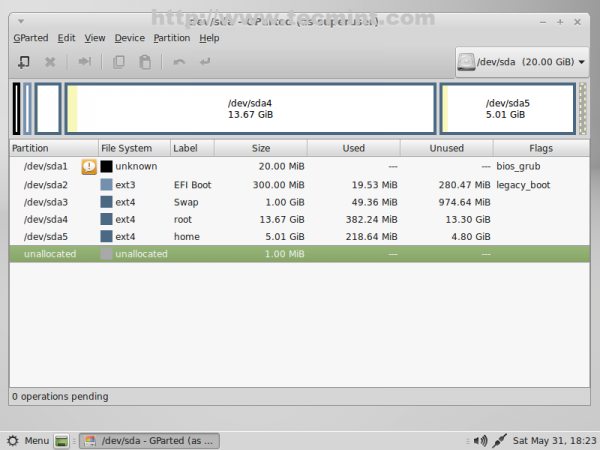Select the black sda1 block in disk map
Screen dimensions: 600x450
pos(16,109)
